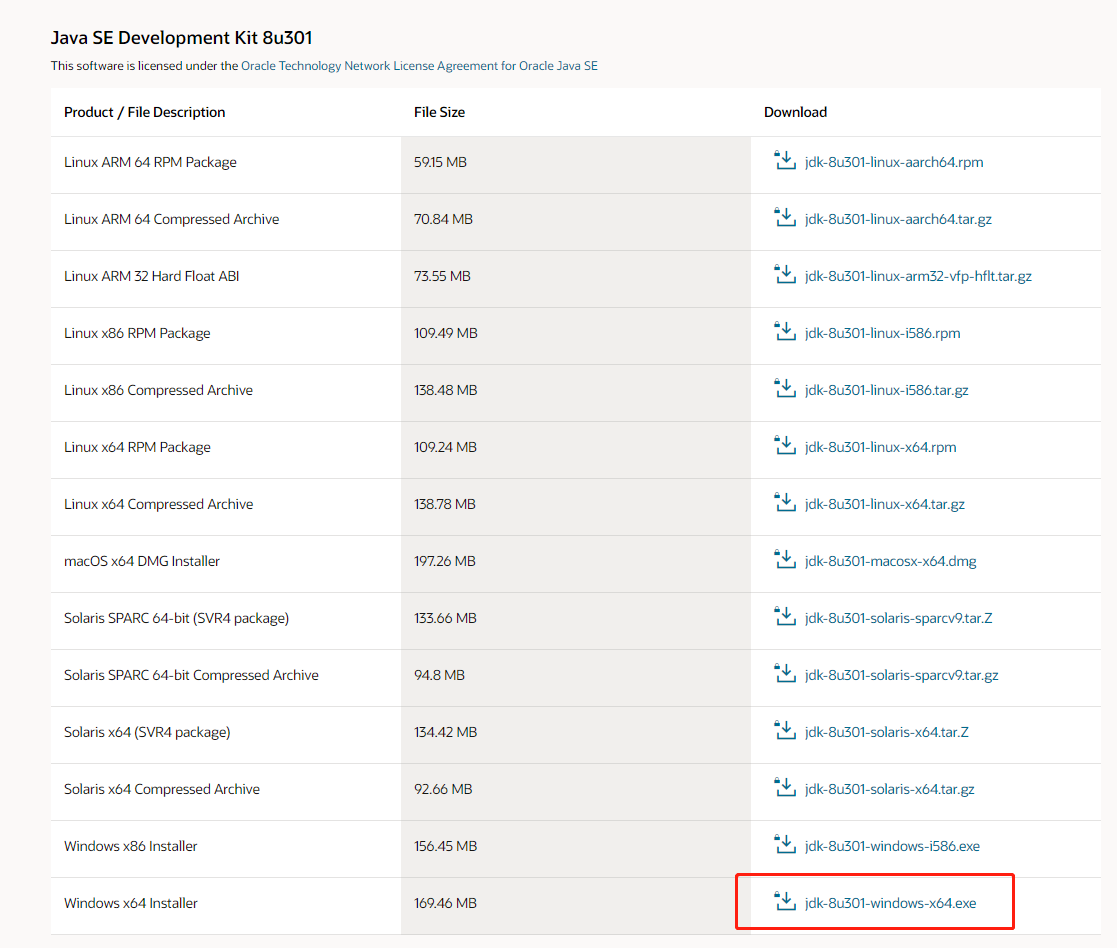Click download icon for solaris-x64.tar.gz
This screenshot has width=1117, height=948.
785,787
